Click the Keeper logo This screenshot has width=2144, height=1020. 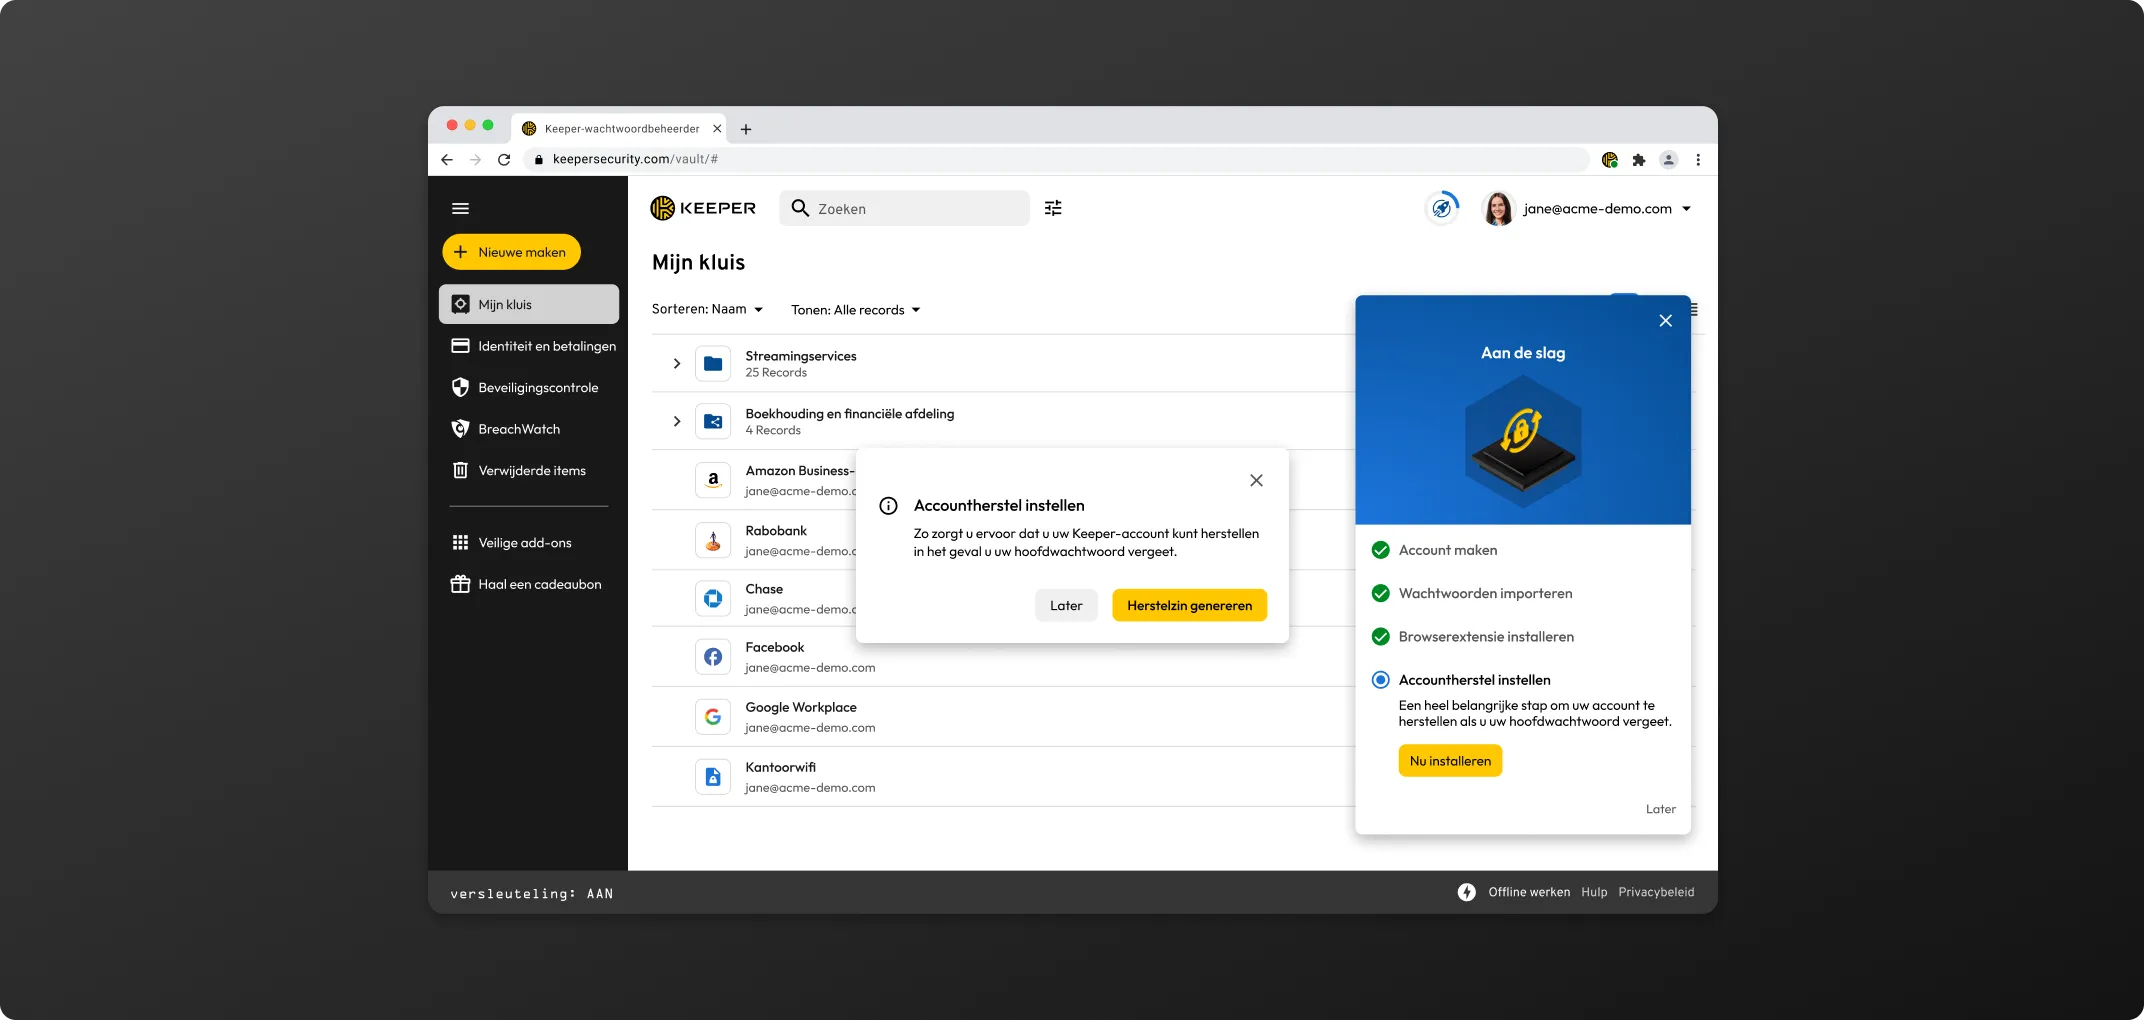tap(703, 208)
